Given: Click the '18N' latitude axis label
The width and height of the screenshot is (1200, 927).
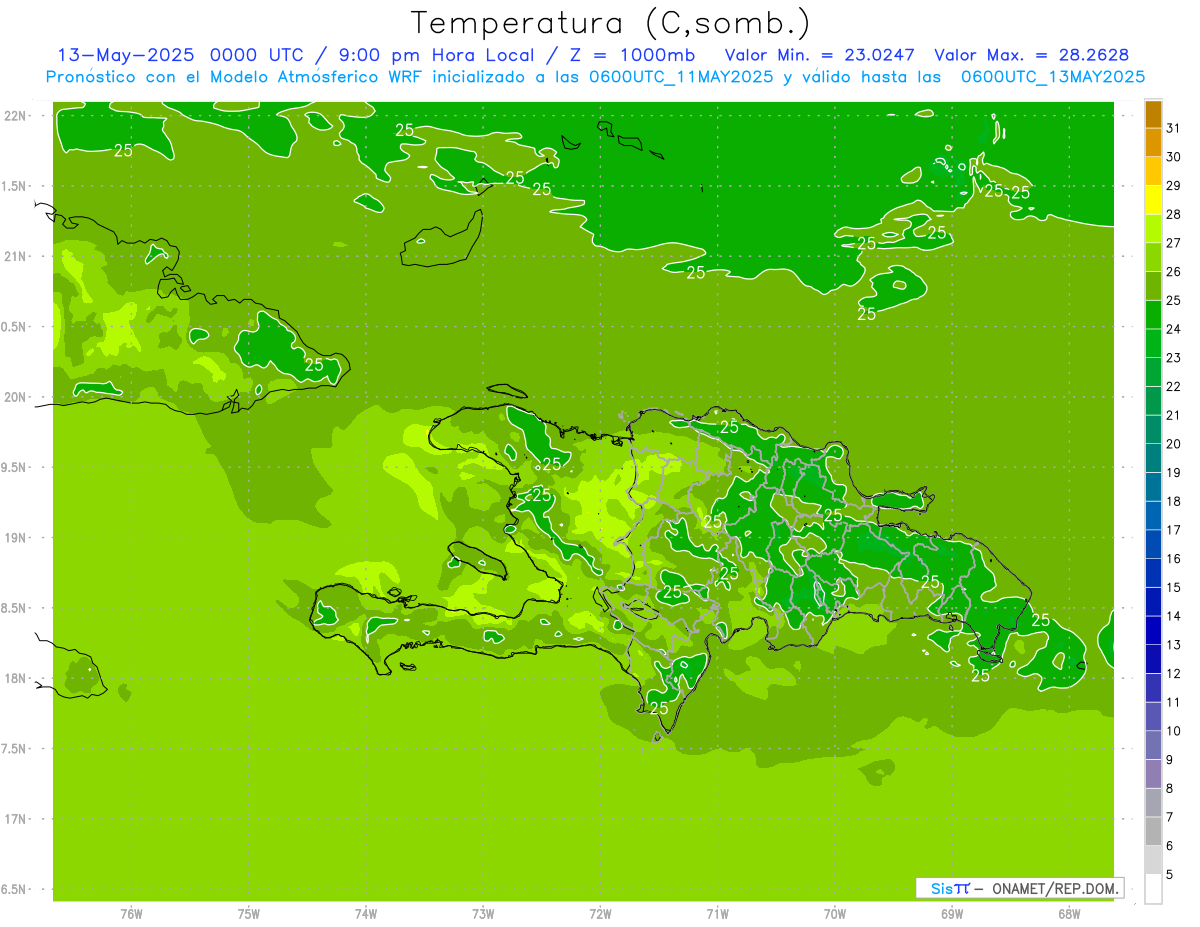Looking at the screenshot, I should (x=16, y=679).
